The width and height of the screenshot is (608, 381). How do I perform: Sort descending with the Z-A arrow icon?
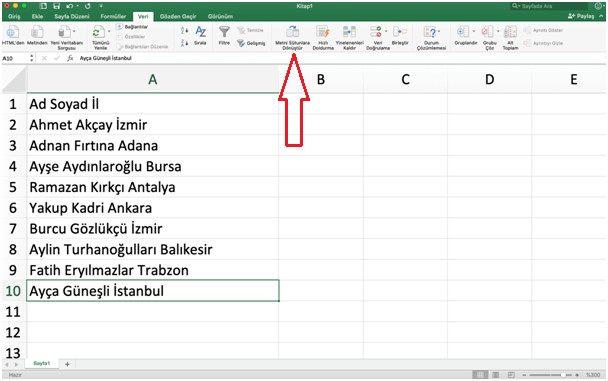[x=185, y=43]
